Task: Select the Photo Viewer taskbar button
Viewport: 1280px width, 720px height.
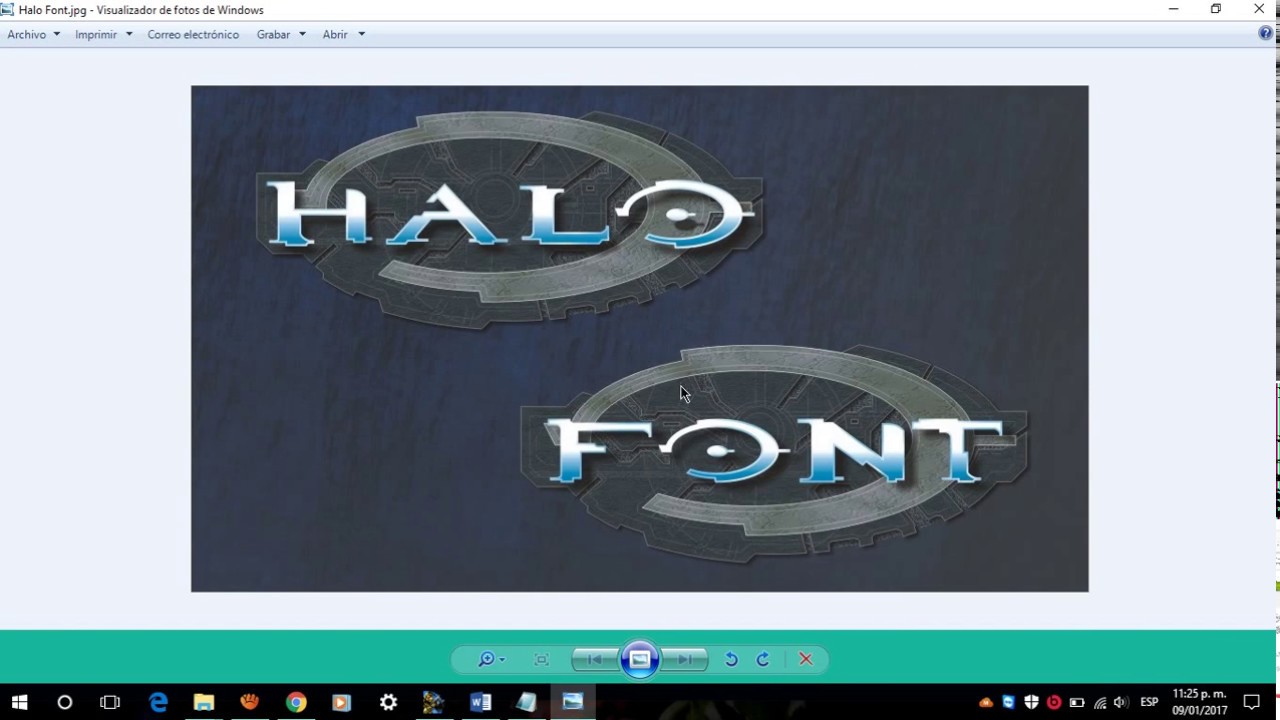Action: [573, 702]
